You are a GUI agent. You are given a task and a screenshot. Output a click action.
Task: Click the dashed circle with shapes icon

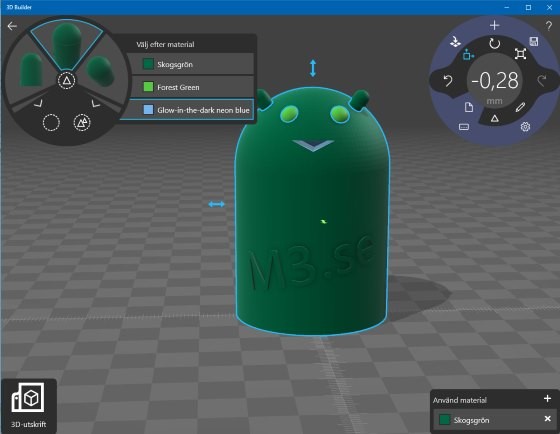click(82, 123)
